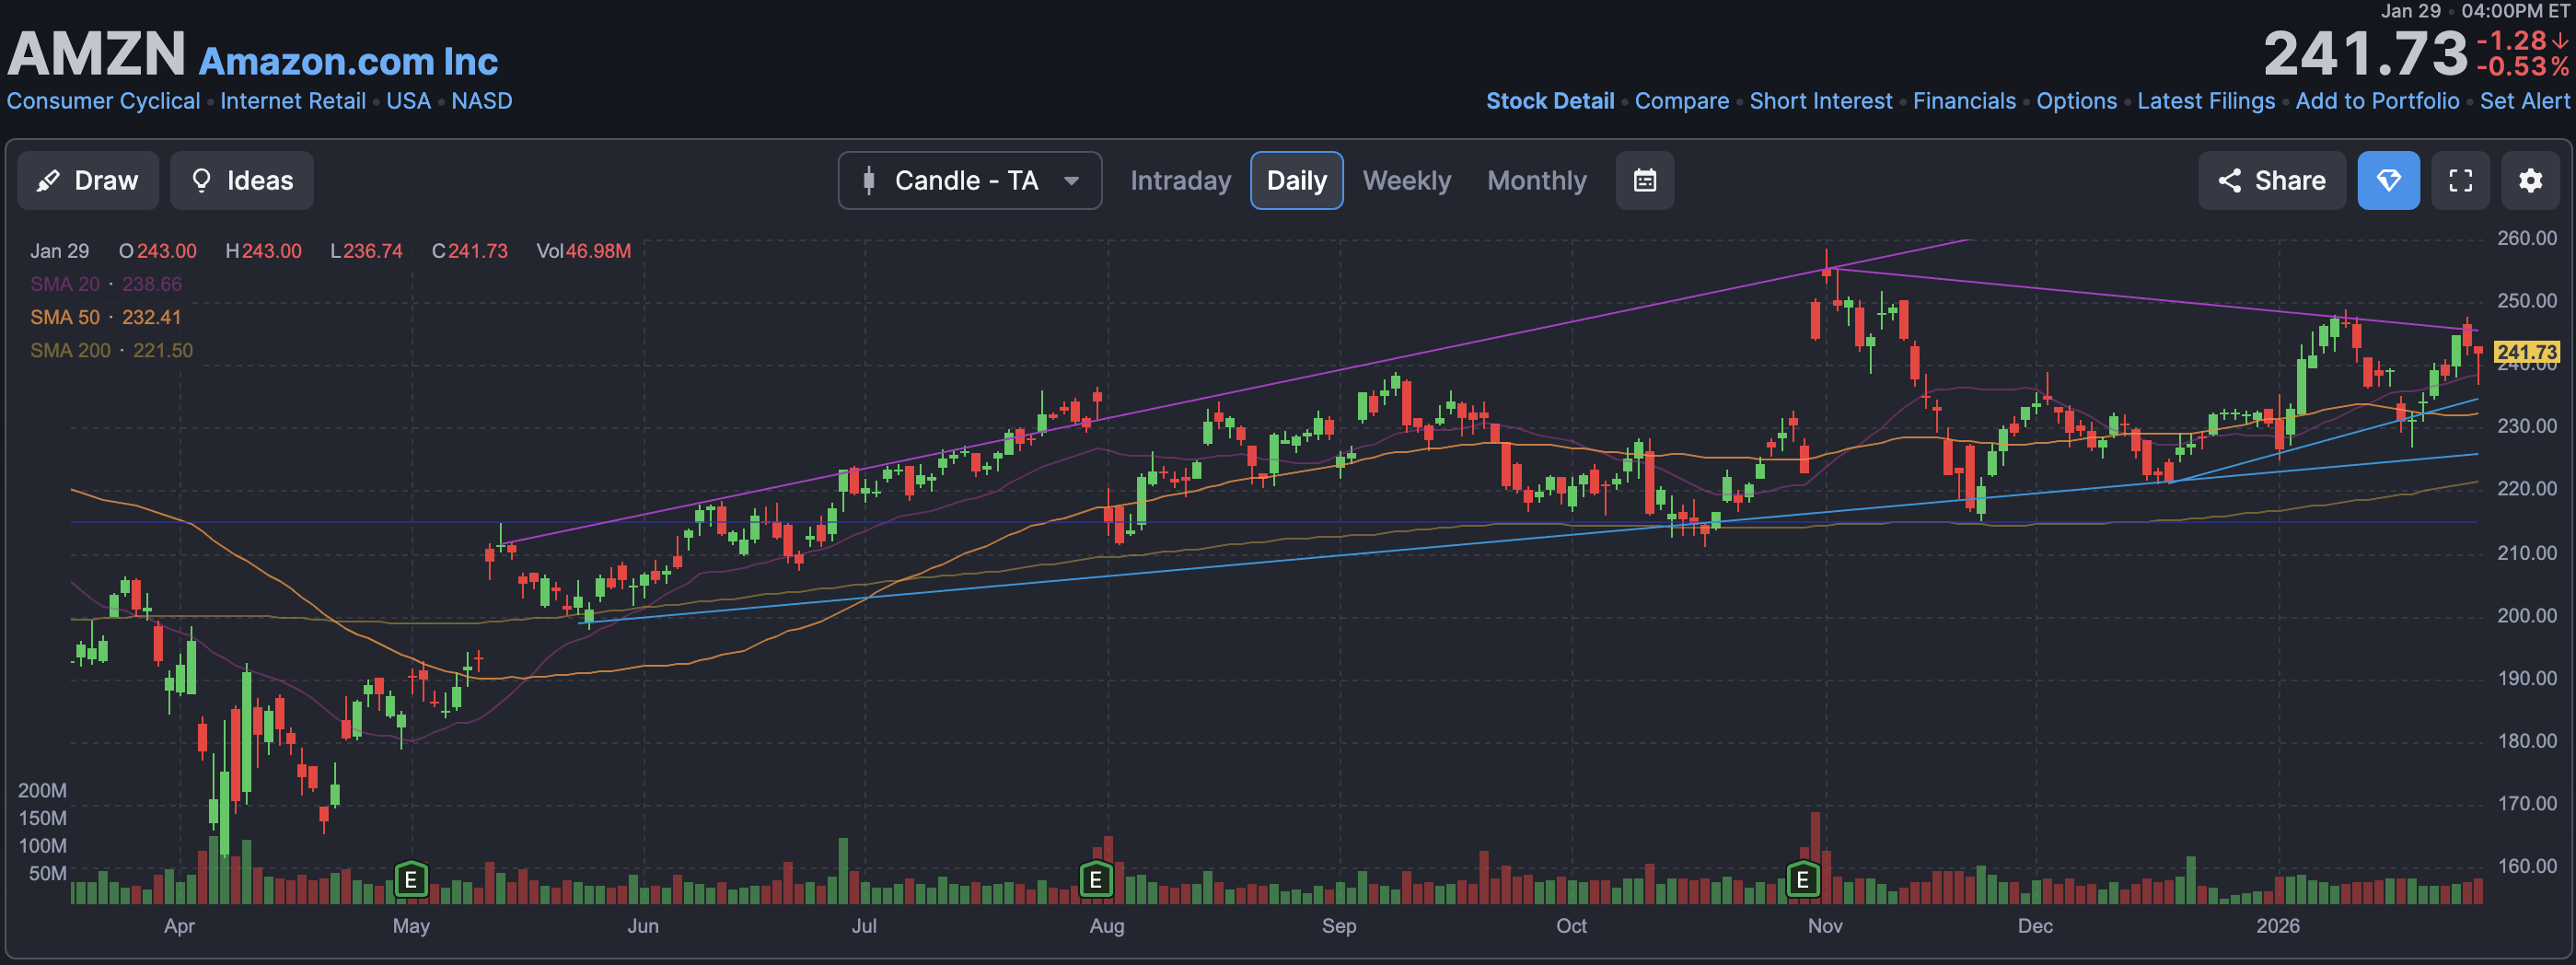Open the Internet Retail industry link
This screenshot has height=965, width=2576.
click(x=293, y=101)
